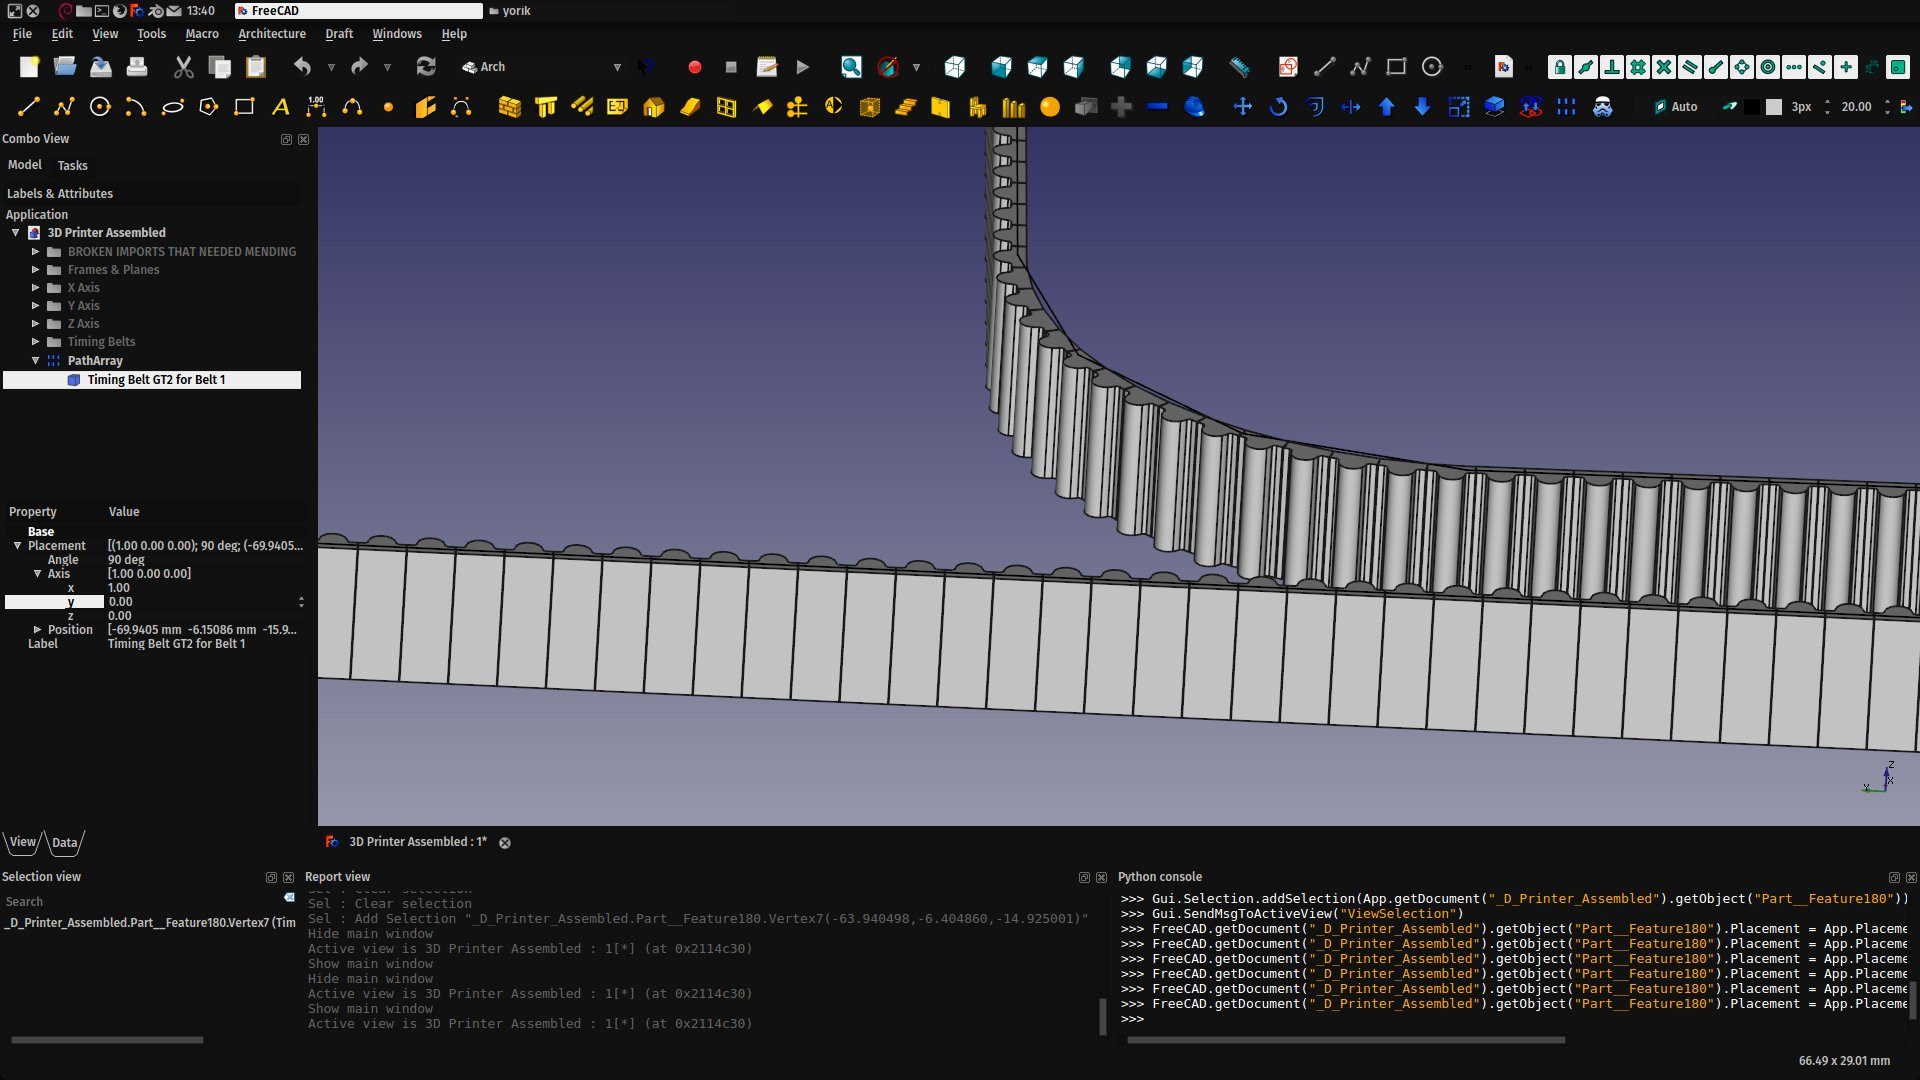Click the Measure distance ruler icon
Screen dimensions: 1920x1080
point(1239,67)
